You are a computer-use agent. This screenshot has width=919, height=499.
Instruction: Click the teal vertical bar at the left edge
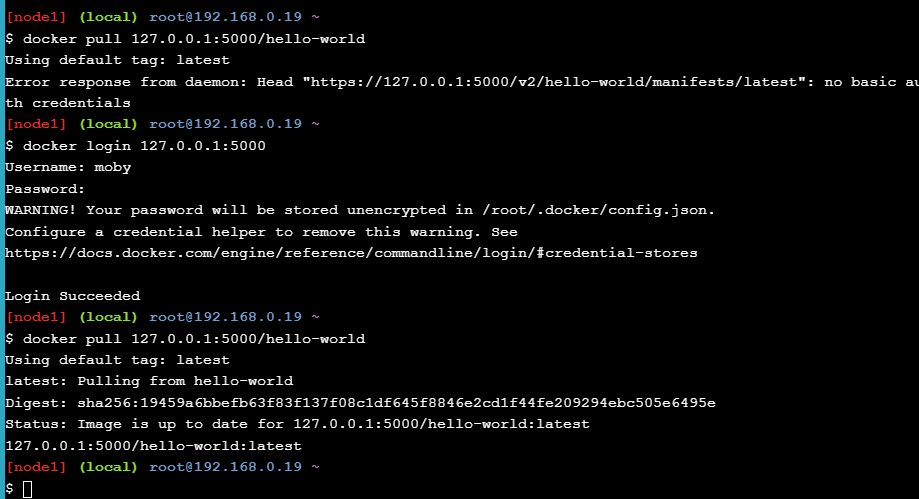tap(2, 250)
